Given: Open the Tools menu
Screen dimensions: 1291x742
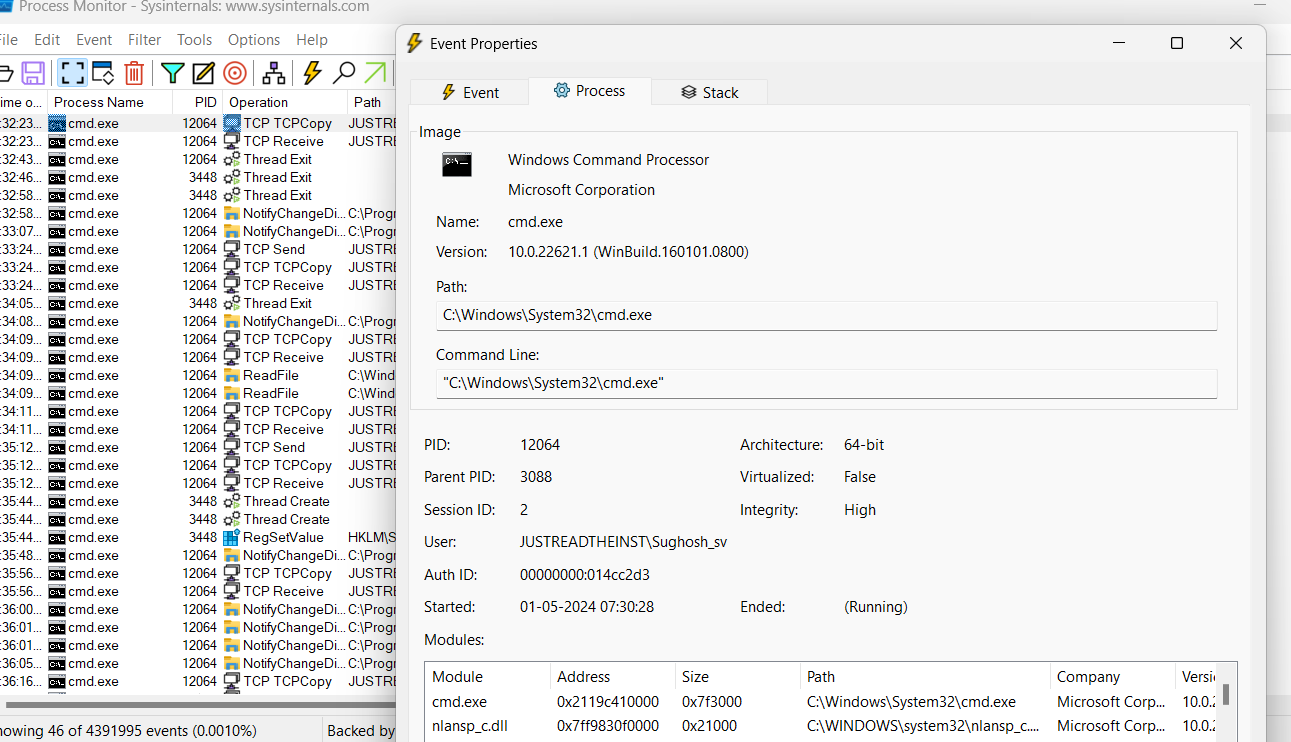Looking at the screenshot, I should coord(195,40).
